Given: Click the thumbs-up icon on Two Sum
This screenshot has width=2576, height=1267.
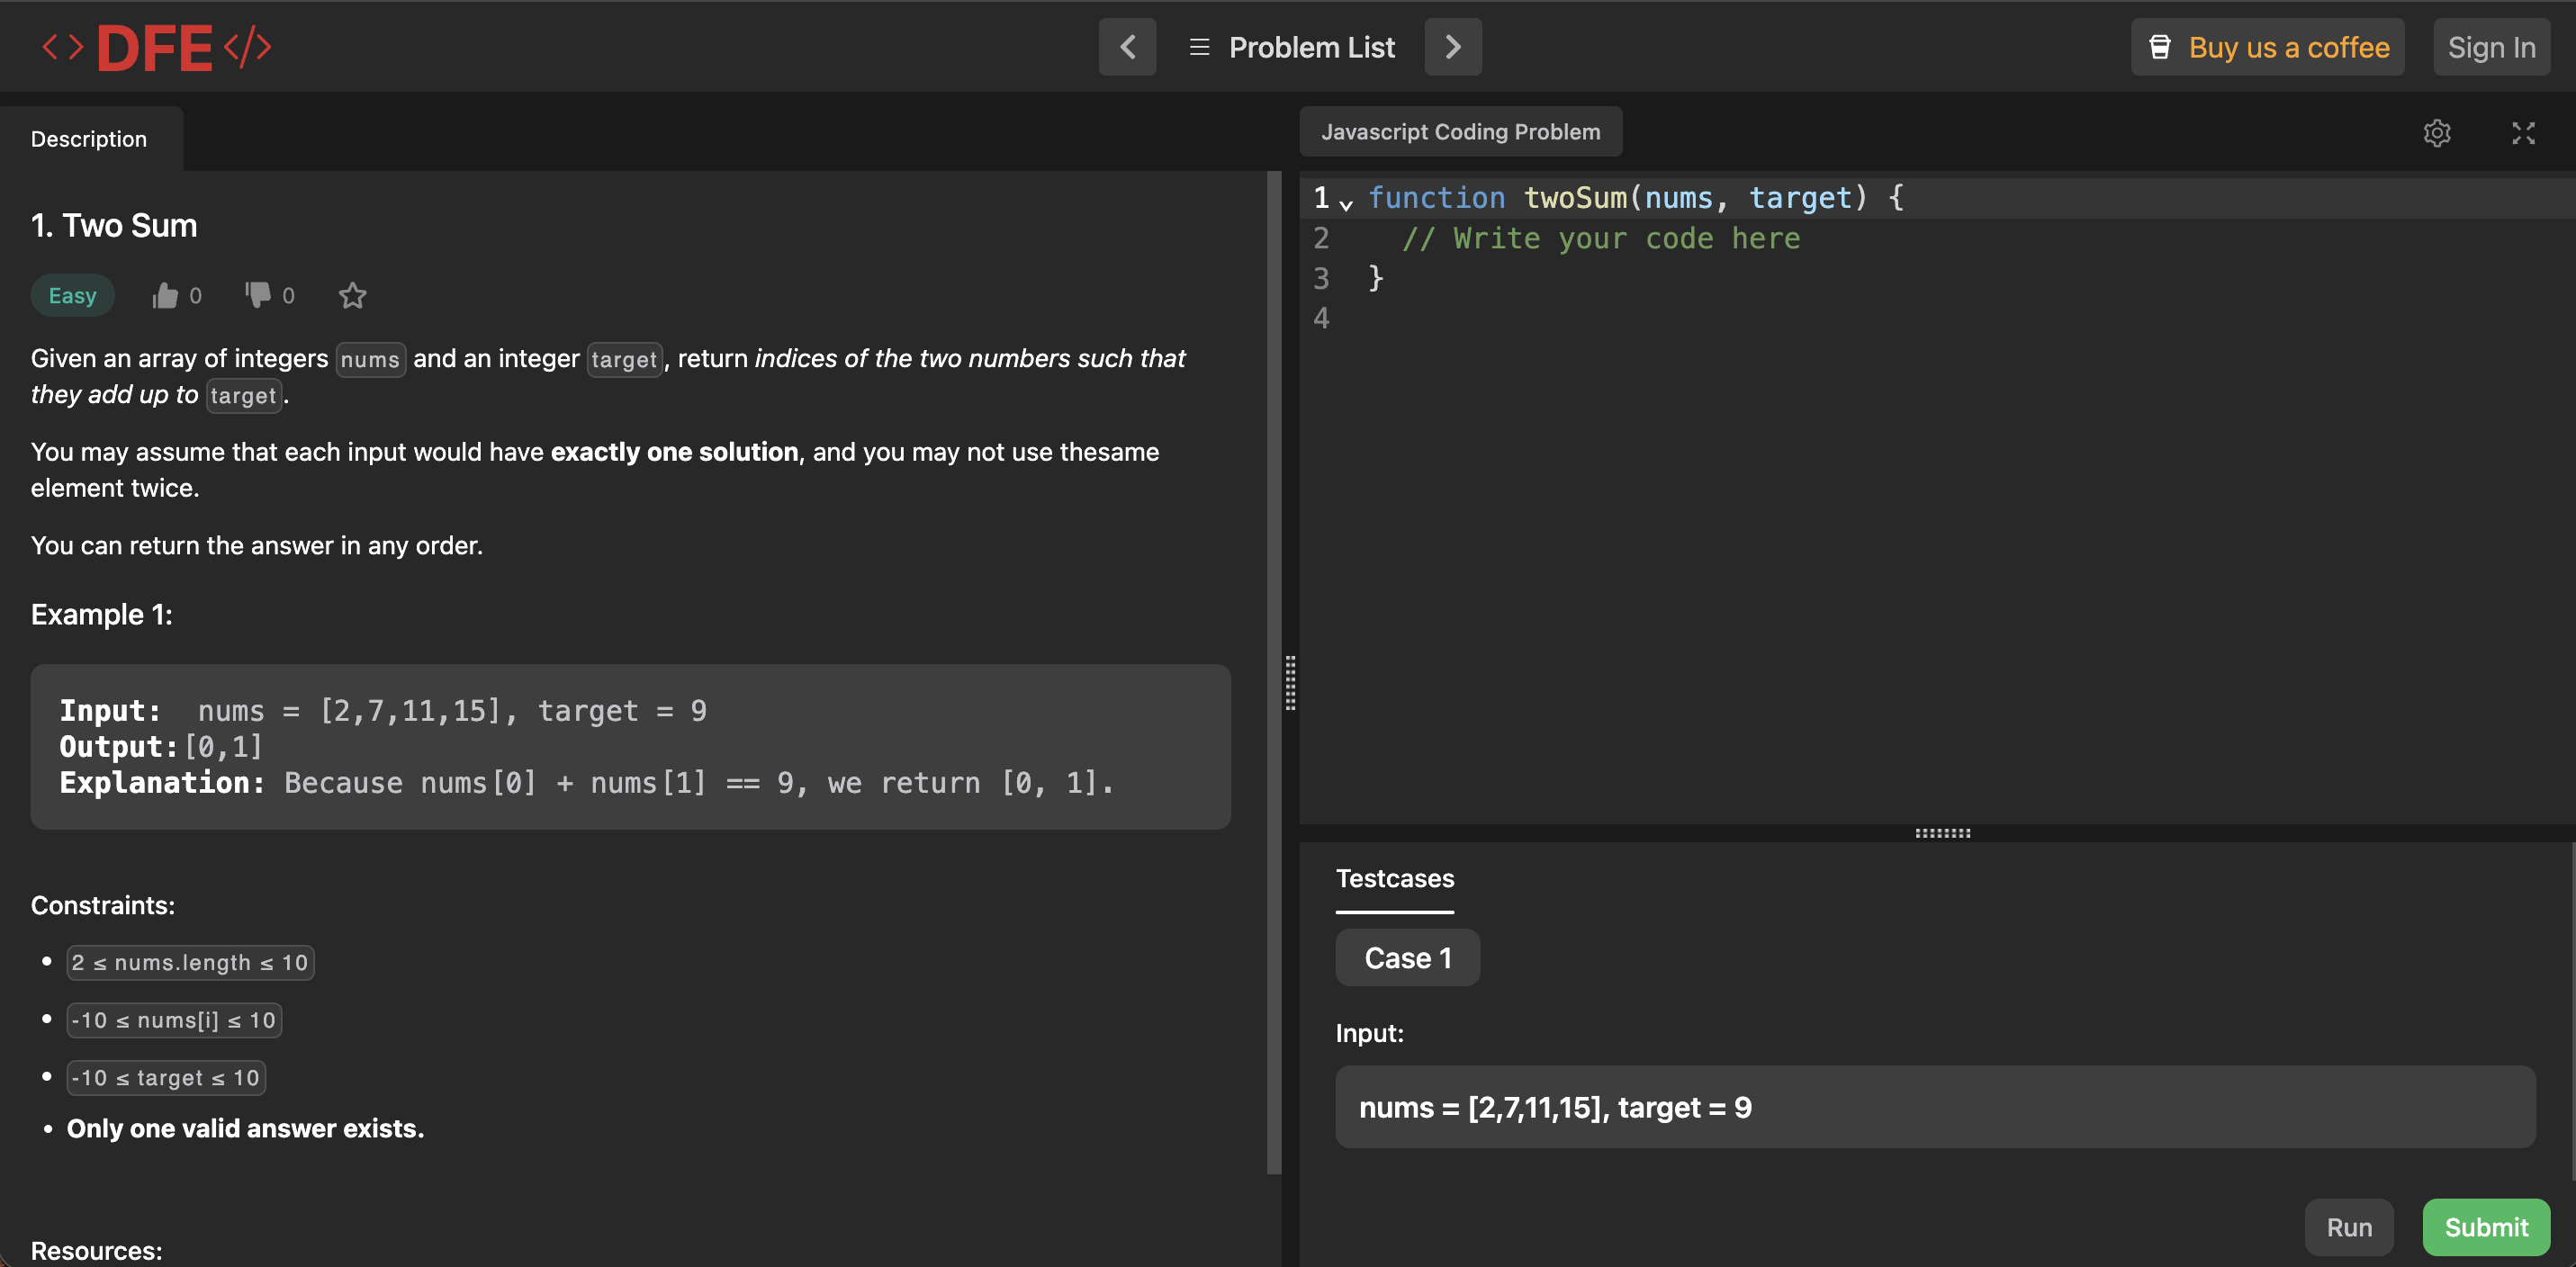Looking at the screenshot, I should coord(165,295).
